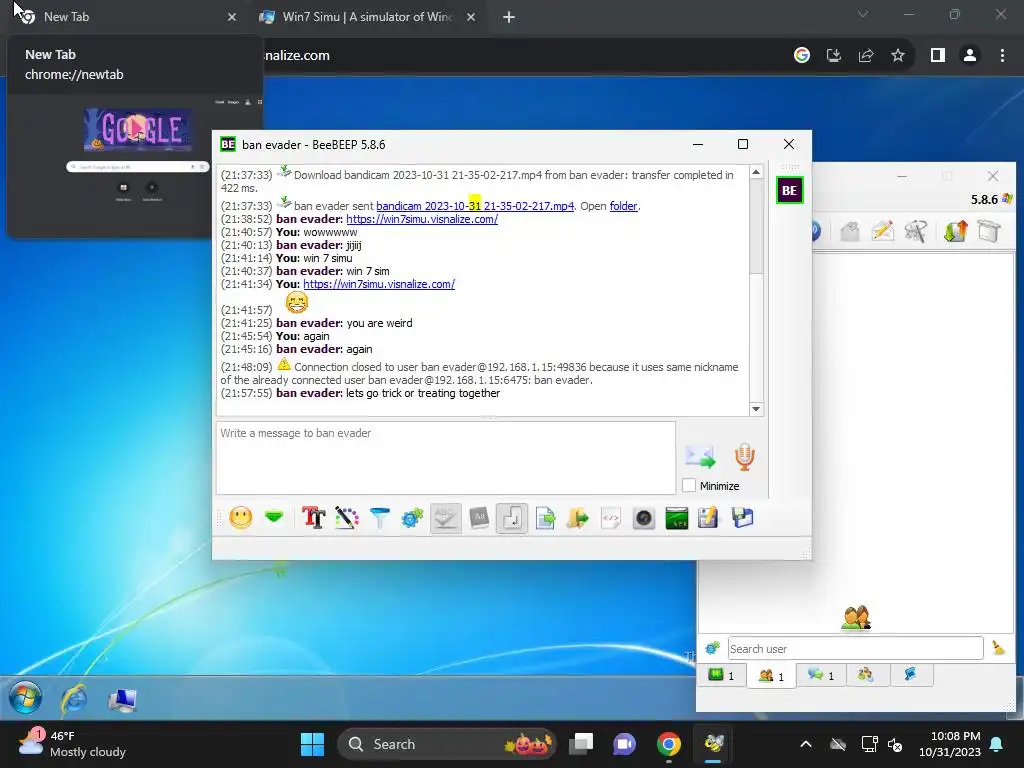Click the share page icon in Chrome
Screen dimensions: 1024x768
pyautogui.click(x=866, y=56)
